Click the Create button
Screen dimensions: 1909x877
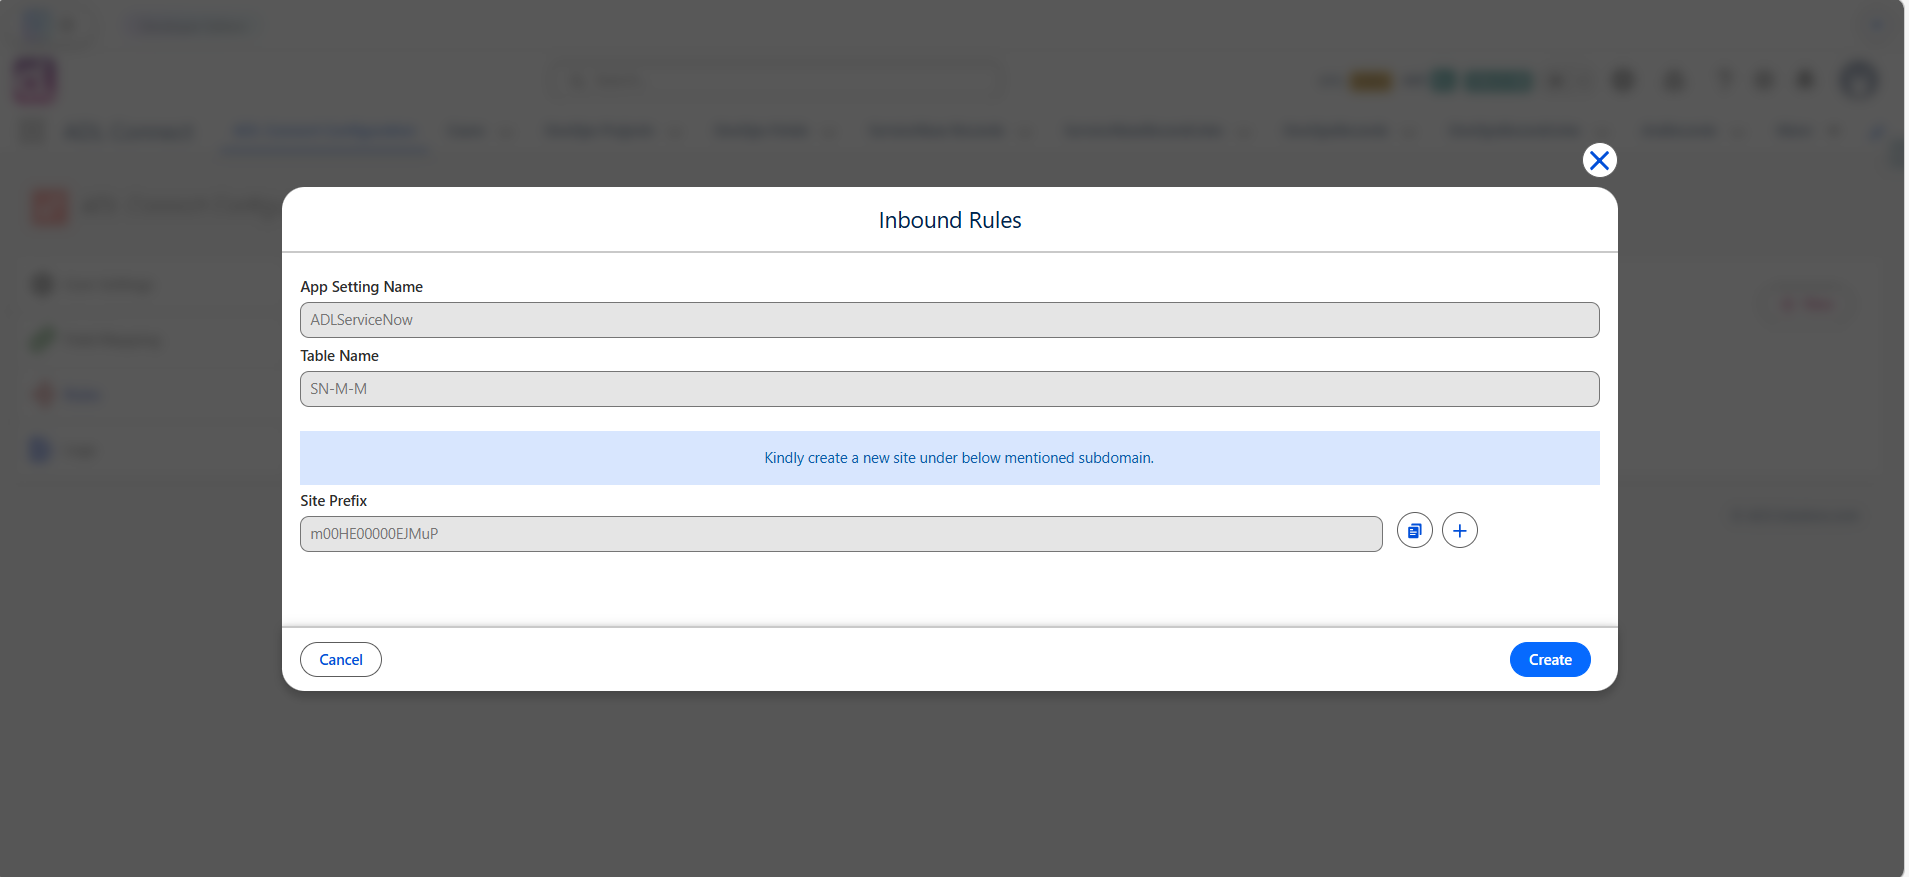[x=1549, y=660]
